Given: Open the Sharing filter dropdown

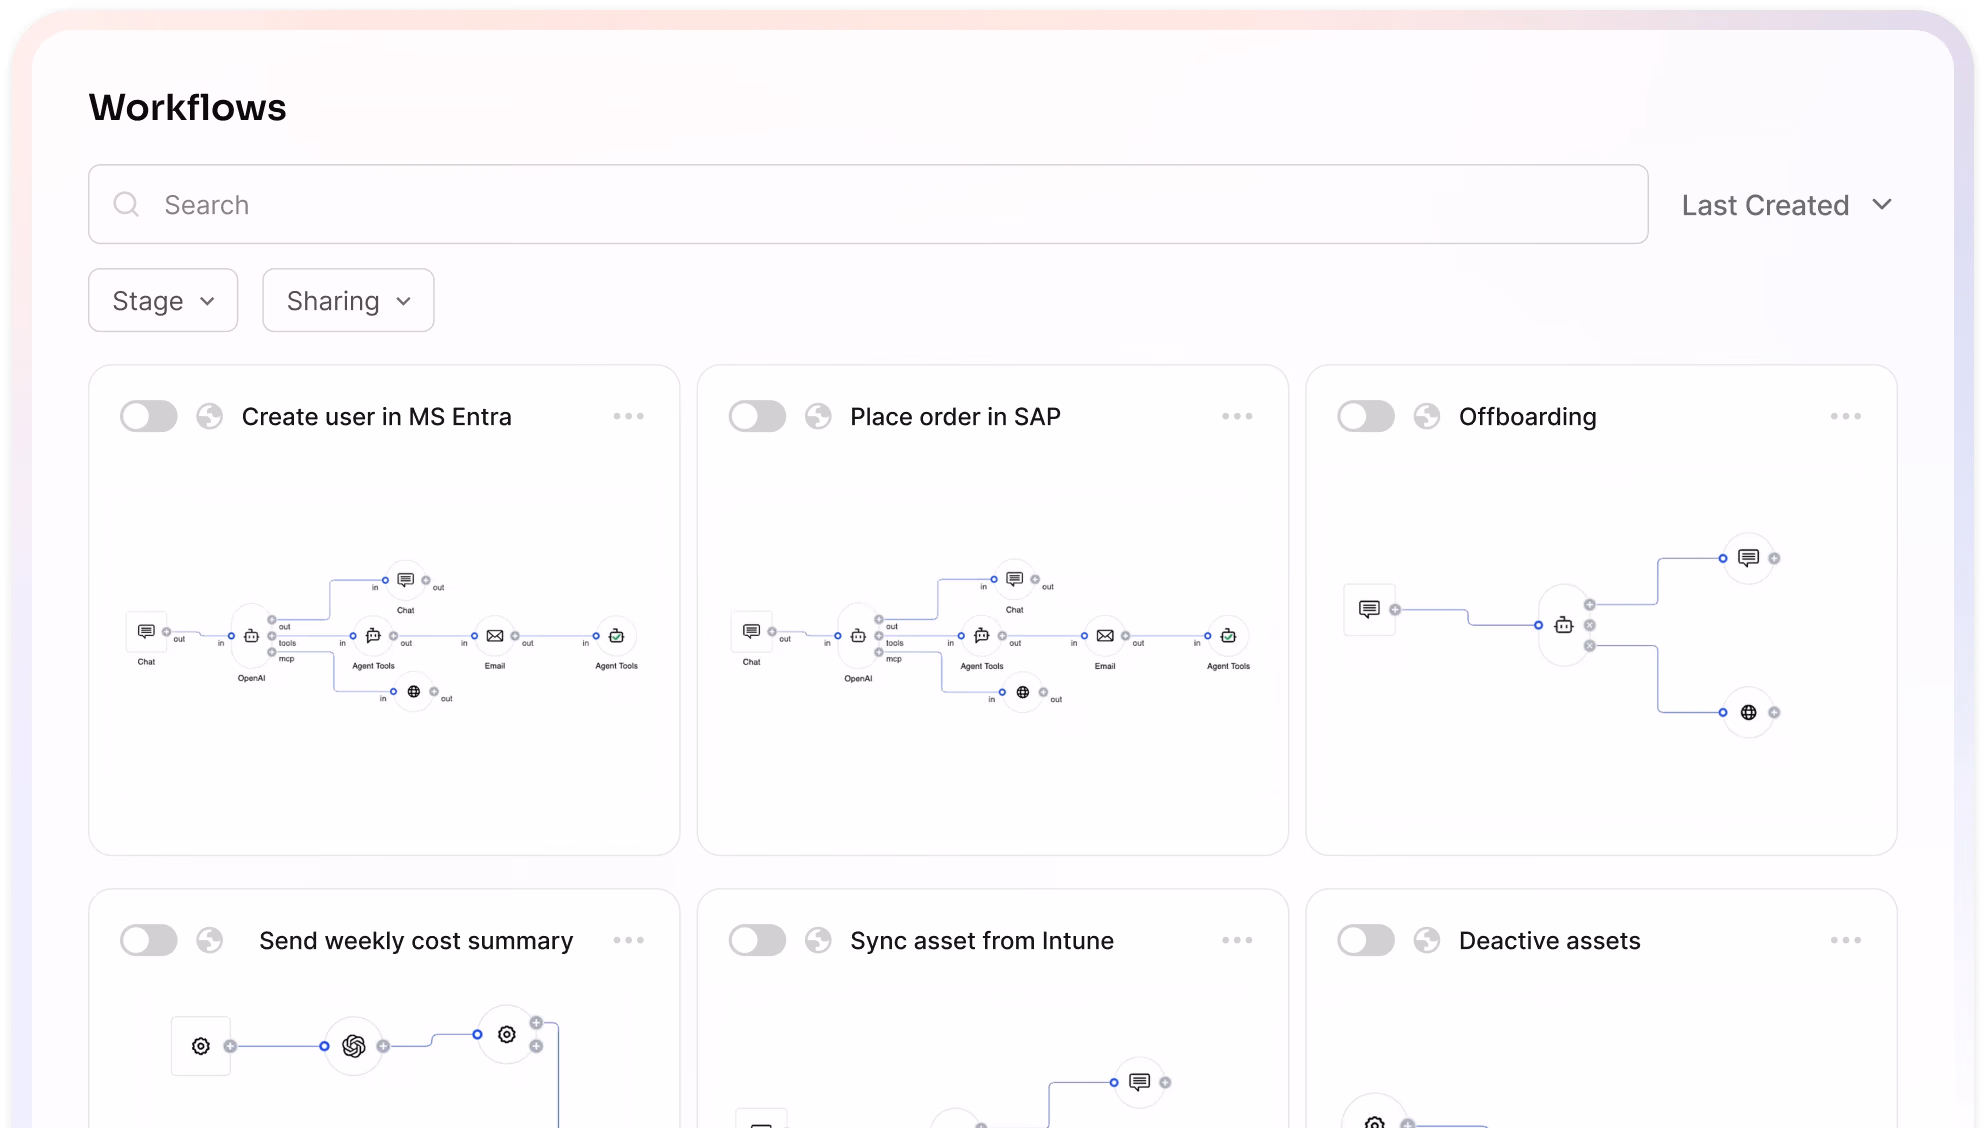Looking at the screenshot, I should coord(348,300).
